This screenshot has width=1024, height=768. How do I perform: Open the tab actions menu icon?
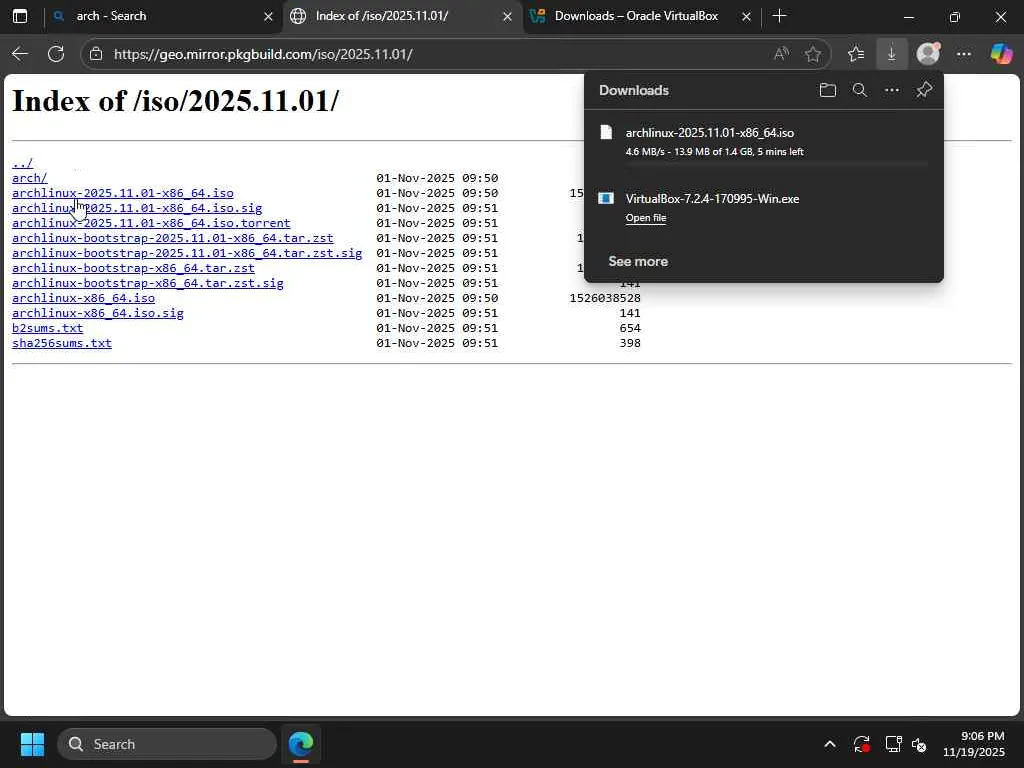pyautogui.click(x=20, y=16)
